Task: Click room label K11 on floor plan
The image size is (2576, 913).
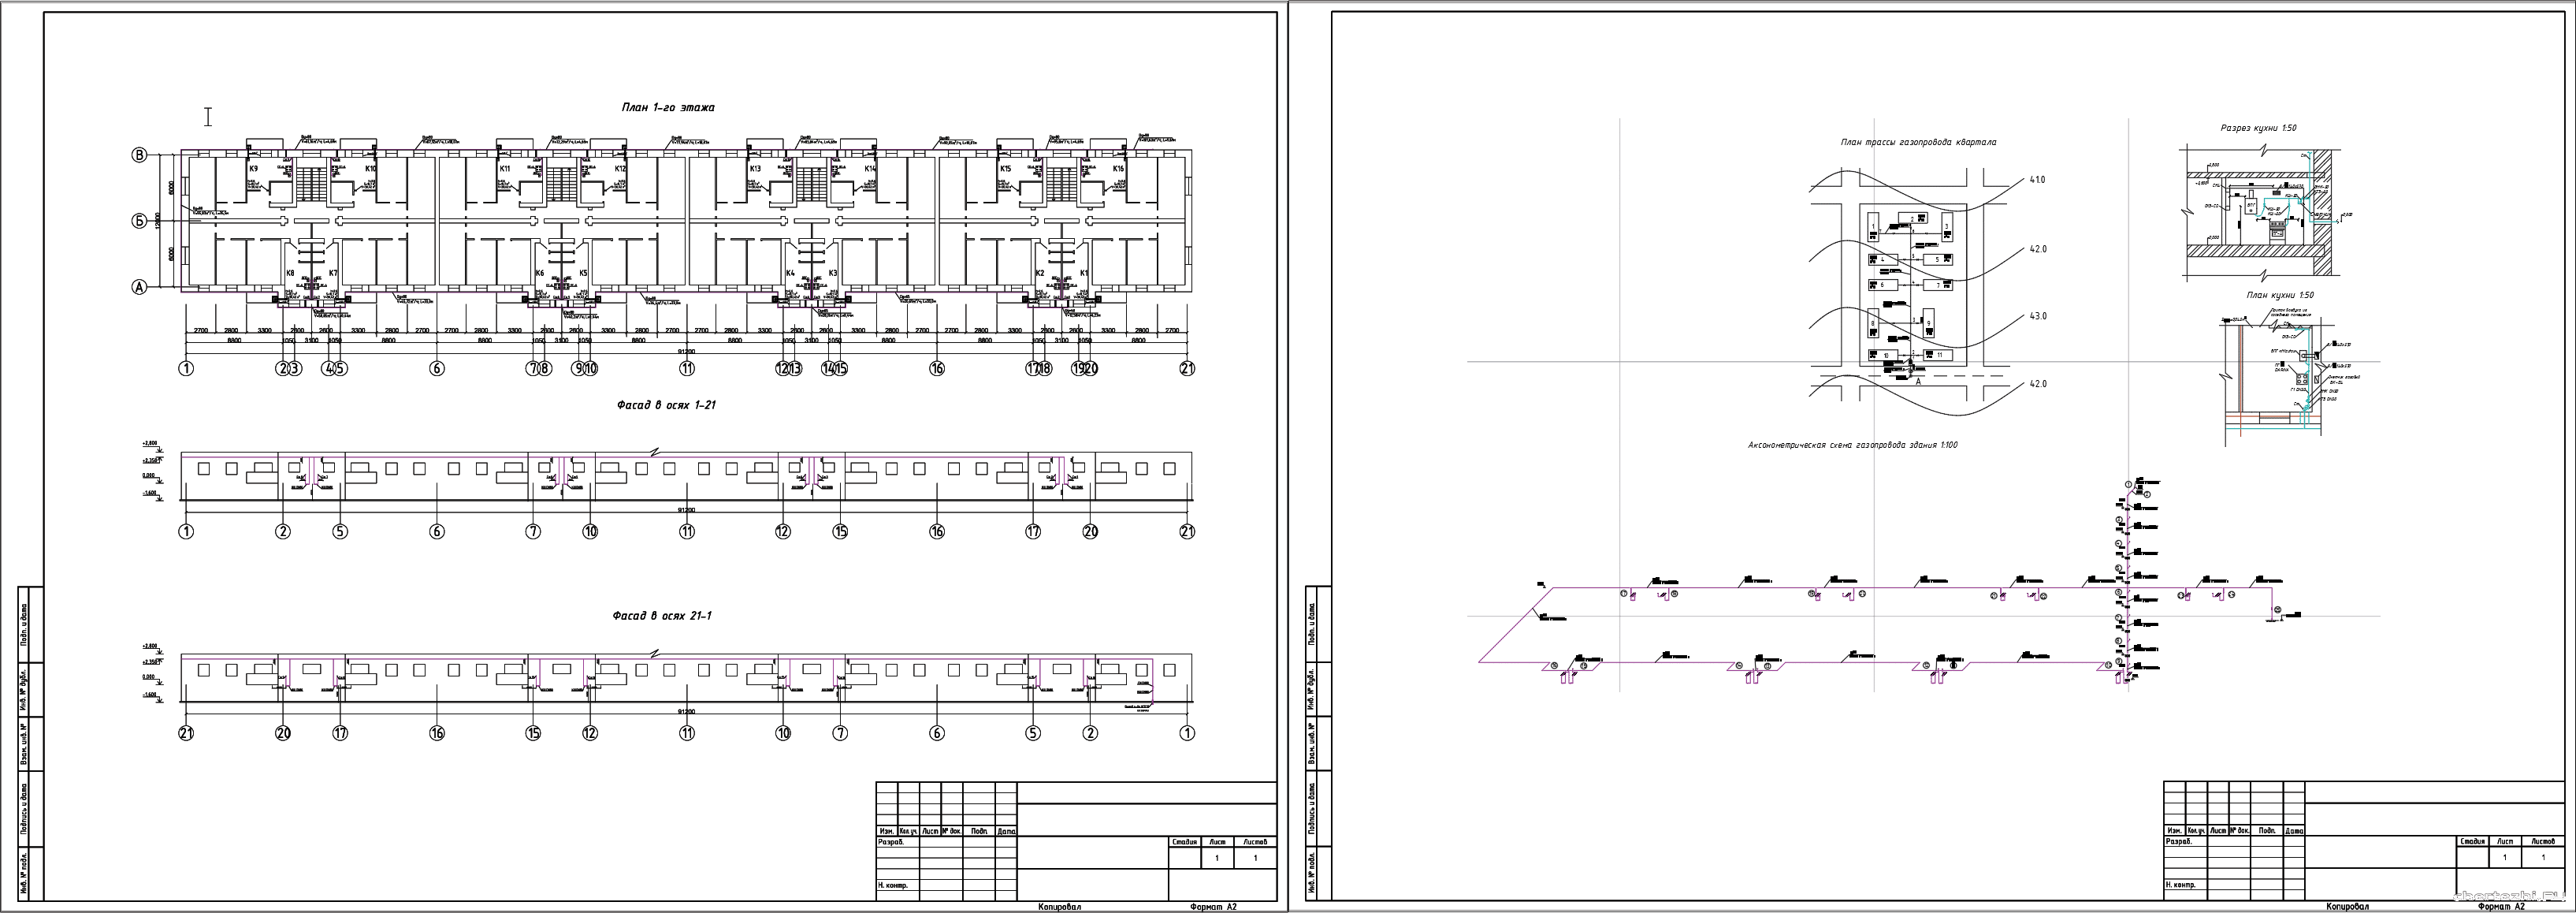Action: point(505,169)
